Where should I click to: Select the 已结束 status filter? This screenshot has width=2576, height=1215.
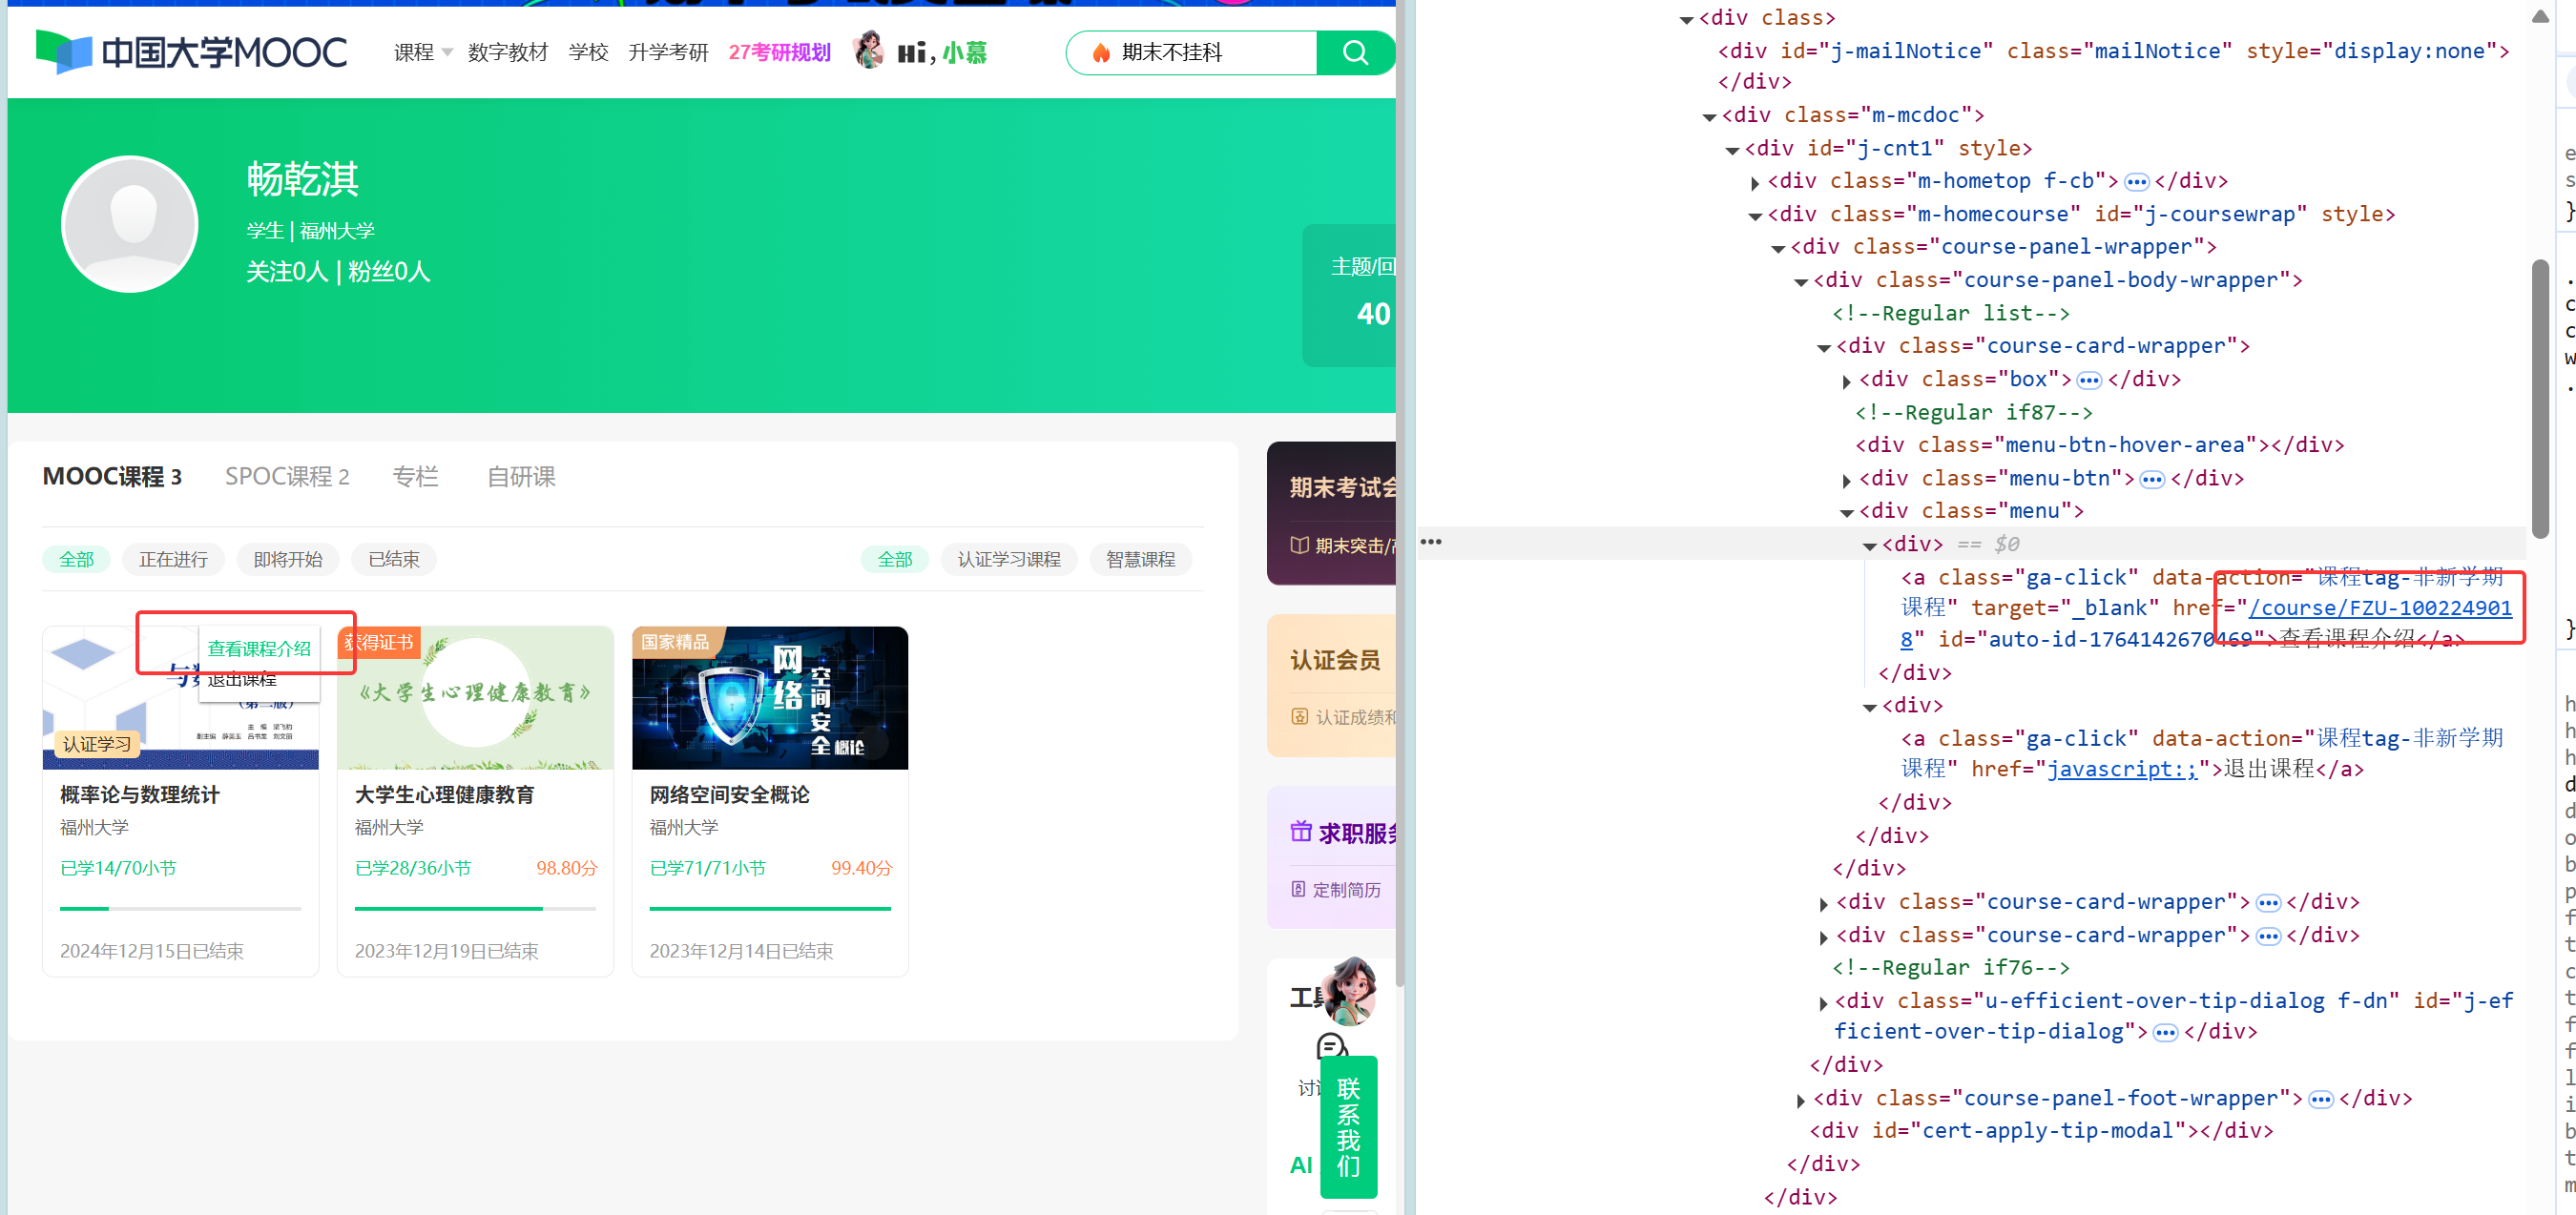(393, 559)
